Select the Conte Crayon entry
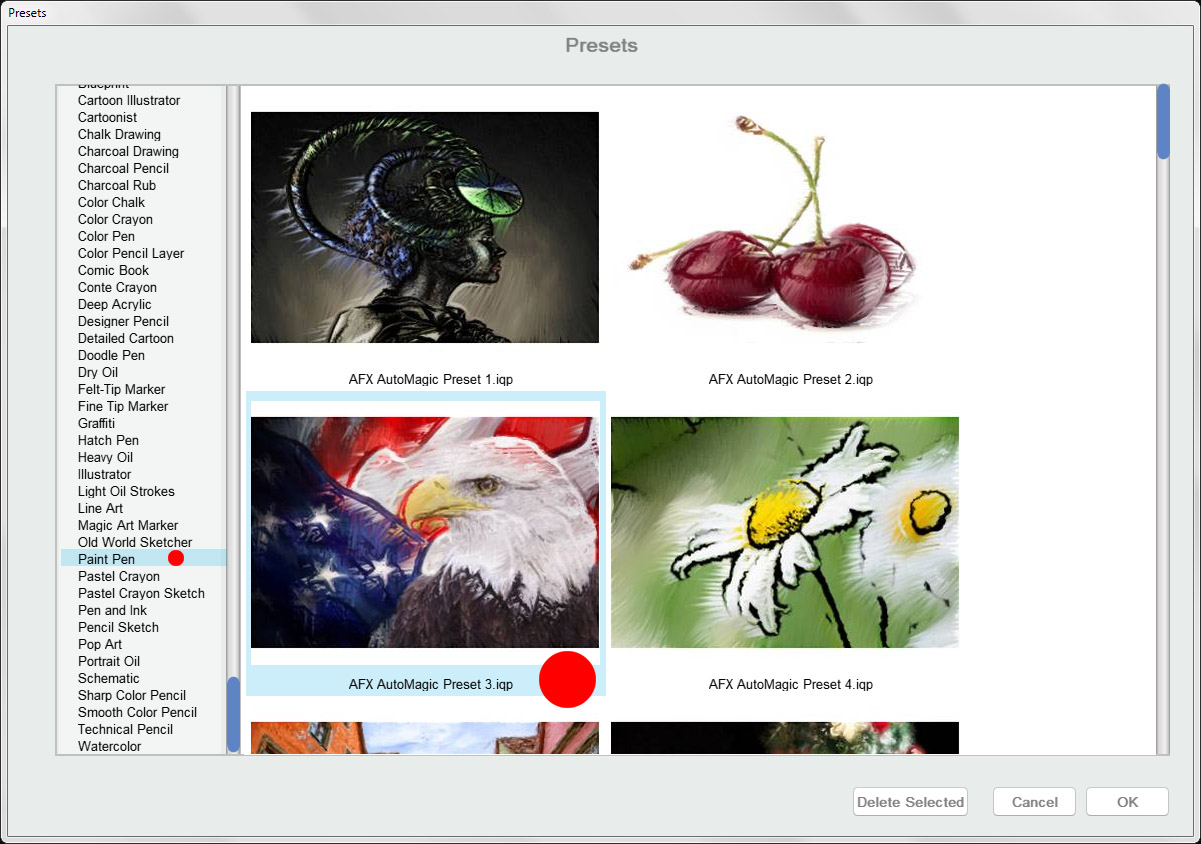 117,287
